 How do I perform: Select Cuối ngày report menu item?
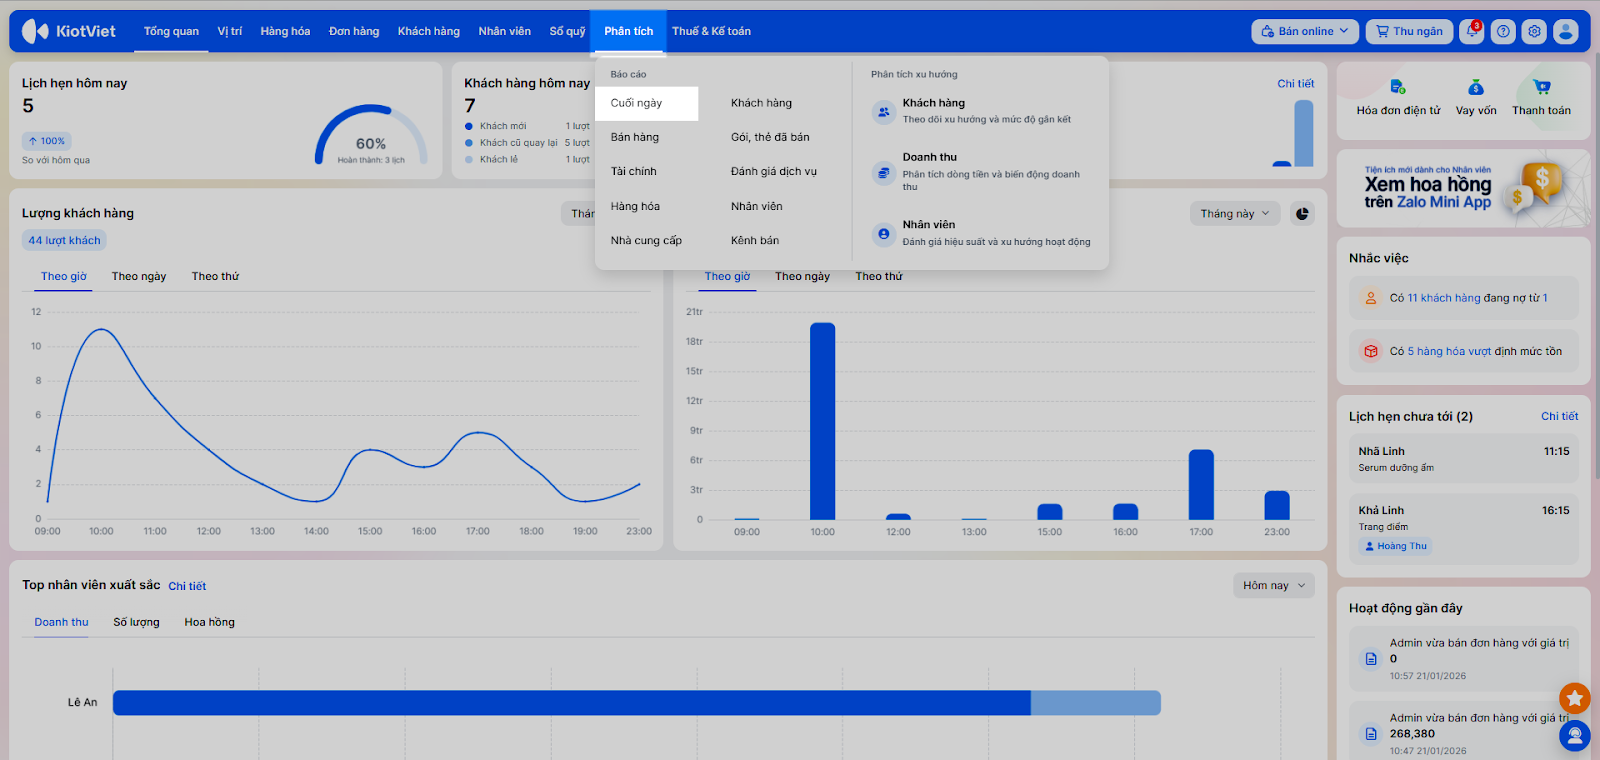click(637, 103)
